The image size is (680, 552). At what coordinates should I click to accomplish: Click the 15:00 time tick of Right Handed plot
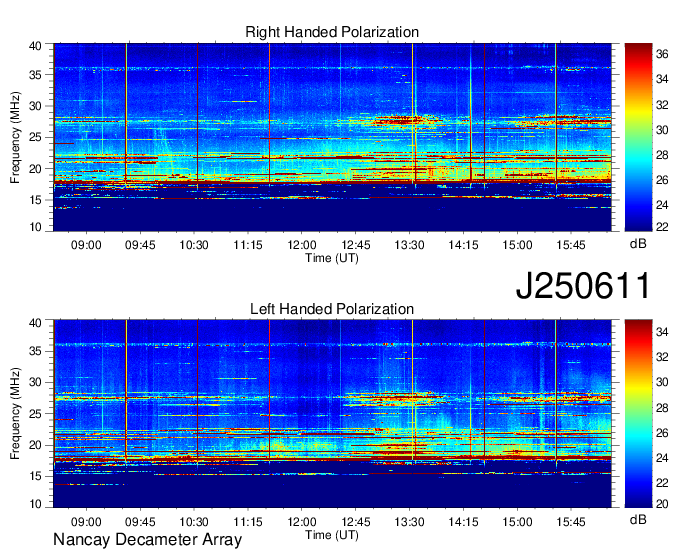click(x=517, y=245)
